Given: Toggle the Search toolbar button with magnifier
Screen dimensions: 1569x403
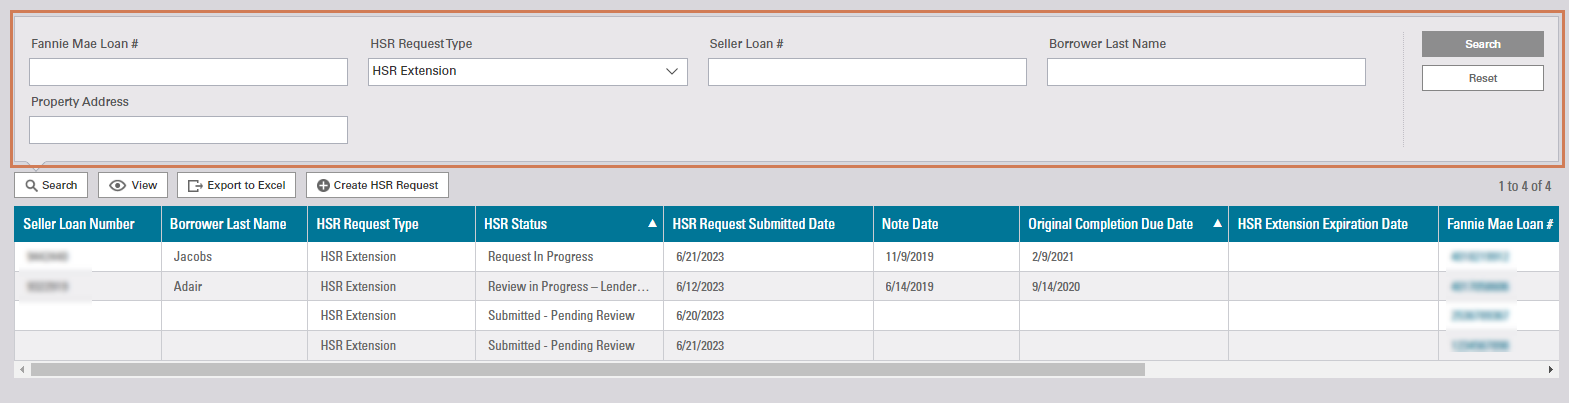Looking at the screenshot, I should [51, 185].
